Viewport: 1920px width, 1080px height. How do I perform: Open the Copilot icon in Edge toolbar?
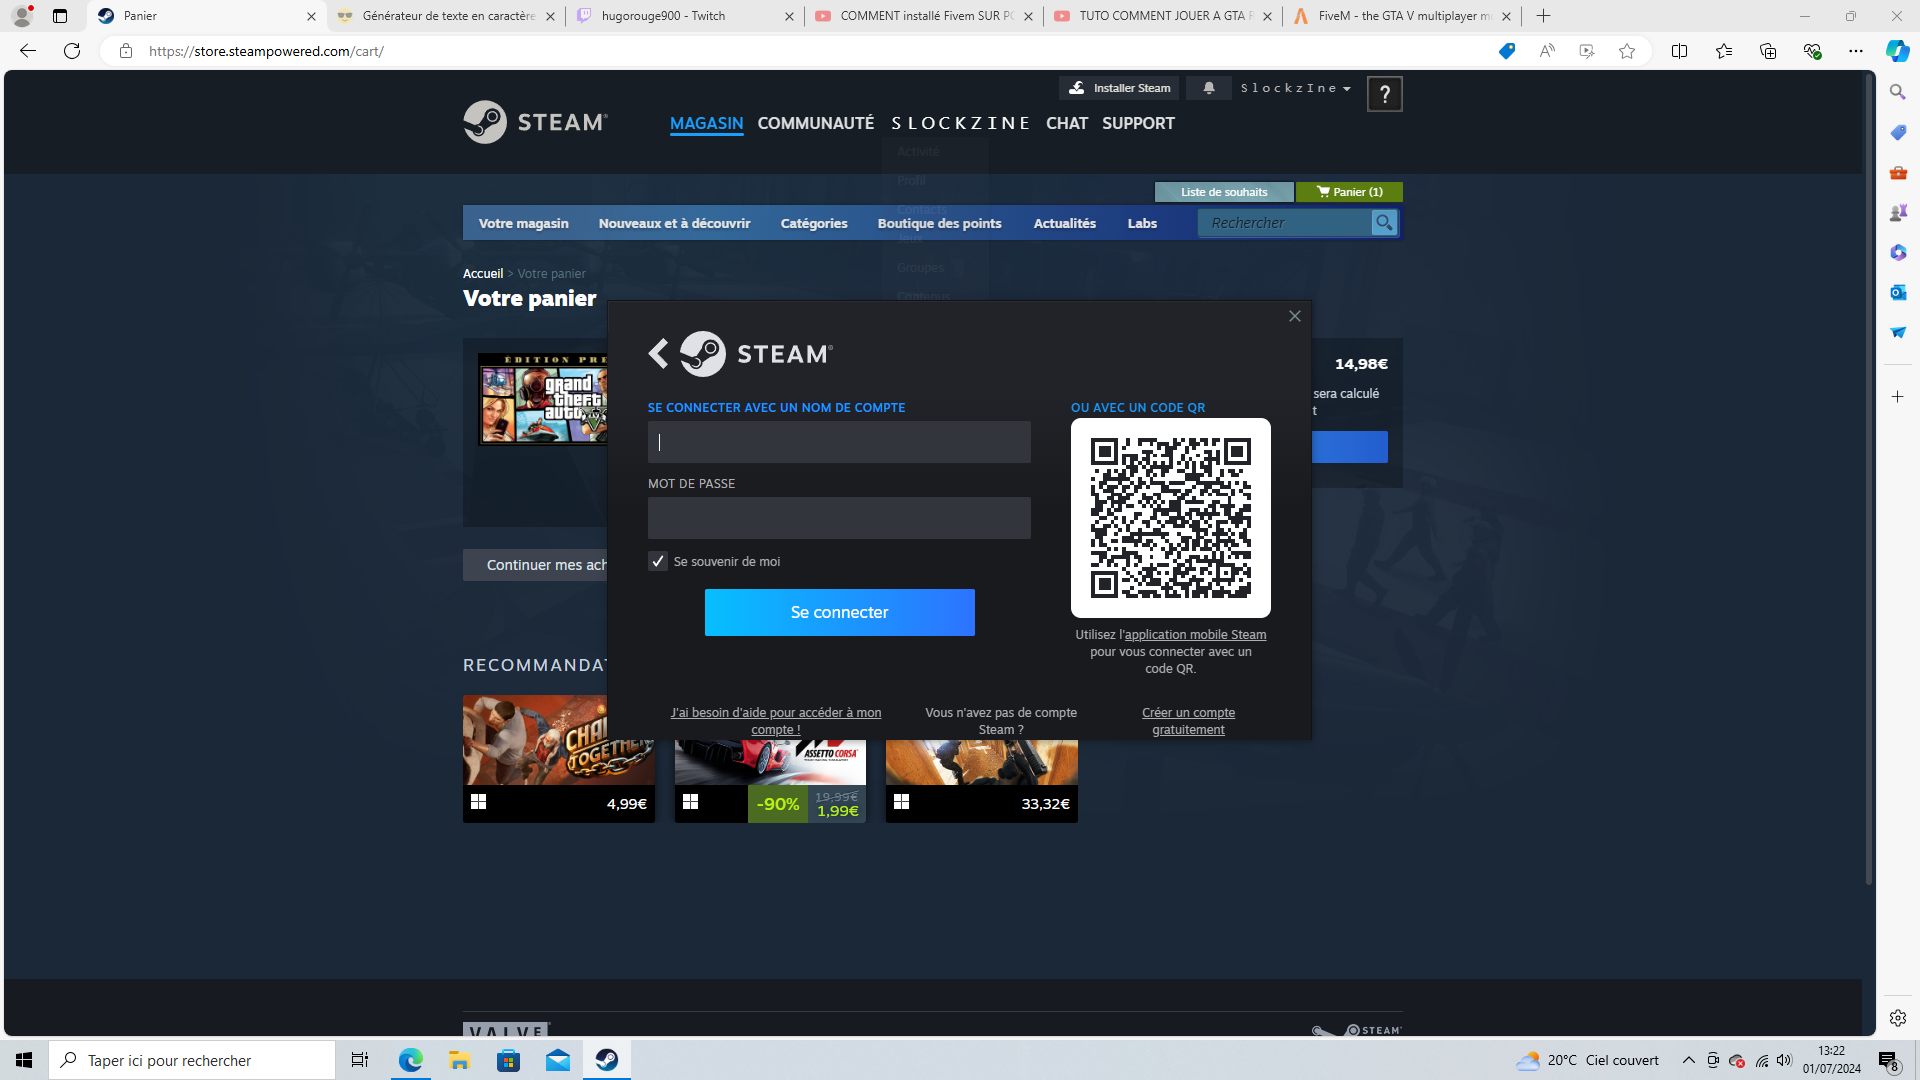point(1897,51)
